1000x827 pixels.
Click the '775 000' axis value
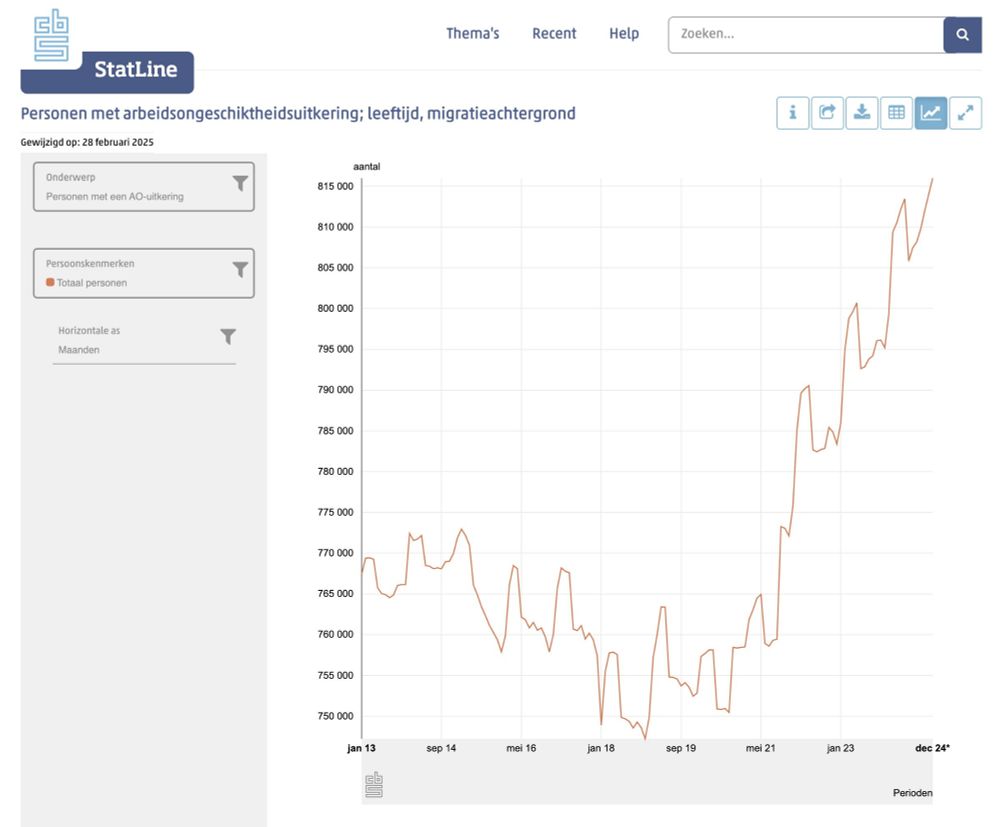(x=335, y=512)
